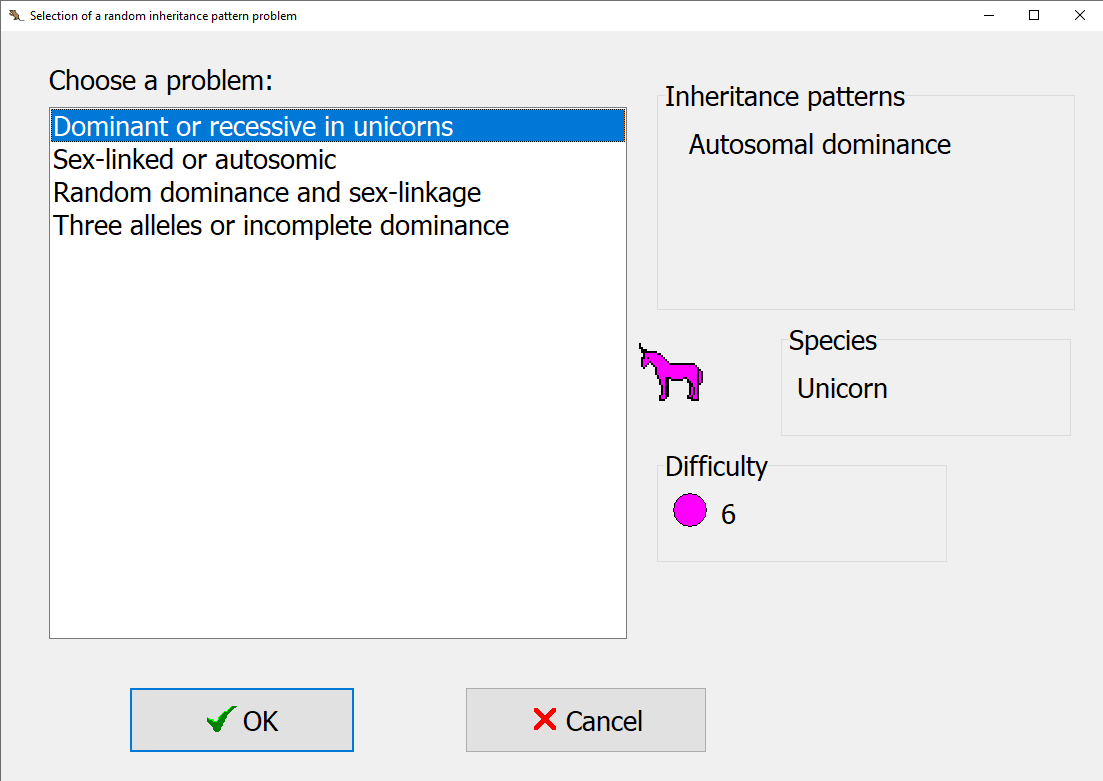Click the green checkmark on OK
Viewport: 1103px width, 781px height.
pos(221,720)
